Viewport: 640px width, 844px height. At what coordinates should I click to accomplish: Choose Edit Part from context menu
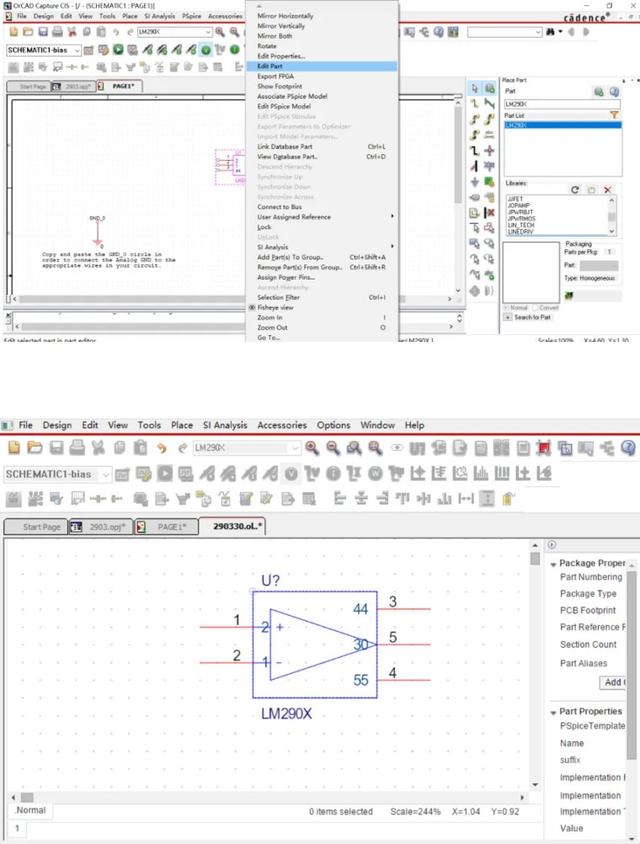[x=322, y=66]
